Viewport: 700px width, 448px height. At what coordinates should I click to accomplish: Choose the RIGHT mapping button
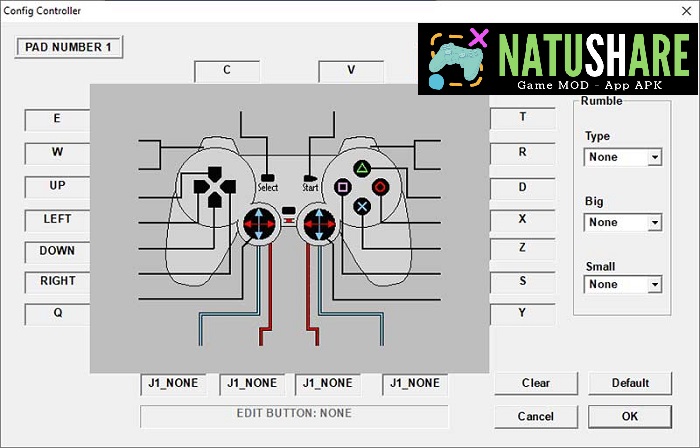click(x=57, y=282)
